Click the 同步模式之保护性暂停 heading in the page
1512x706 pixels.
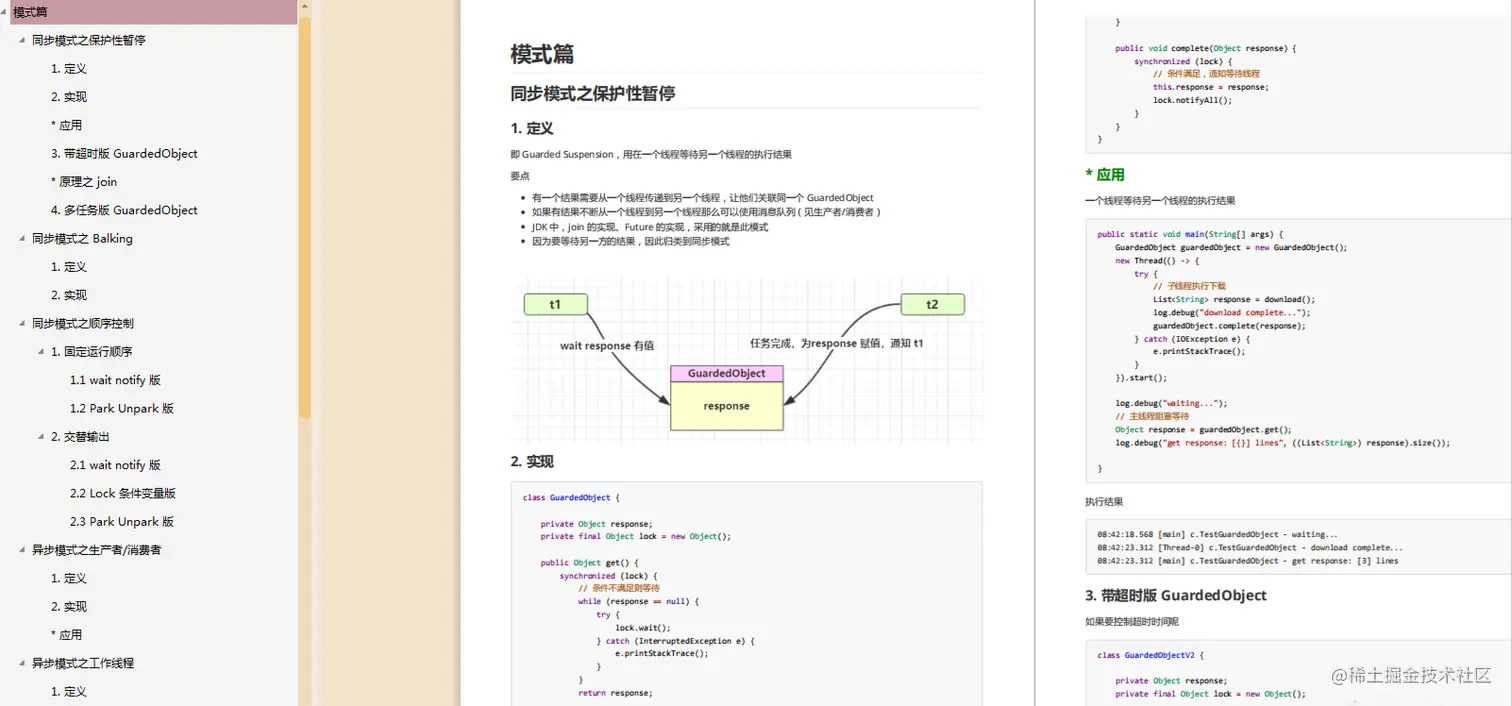(593, 94)
